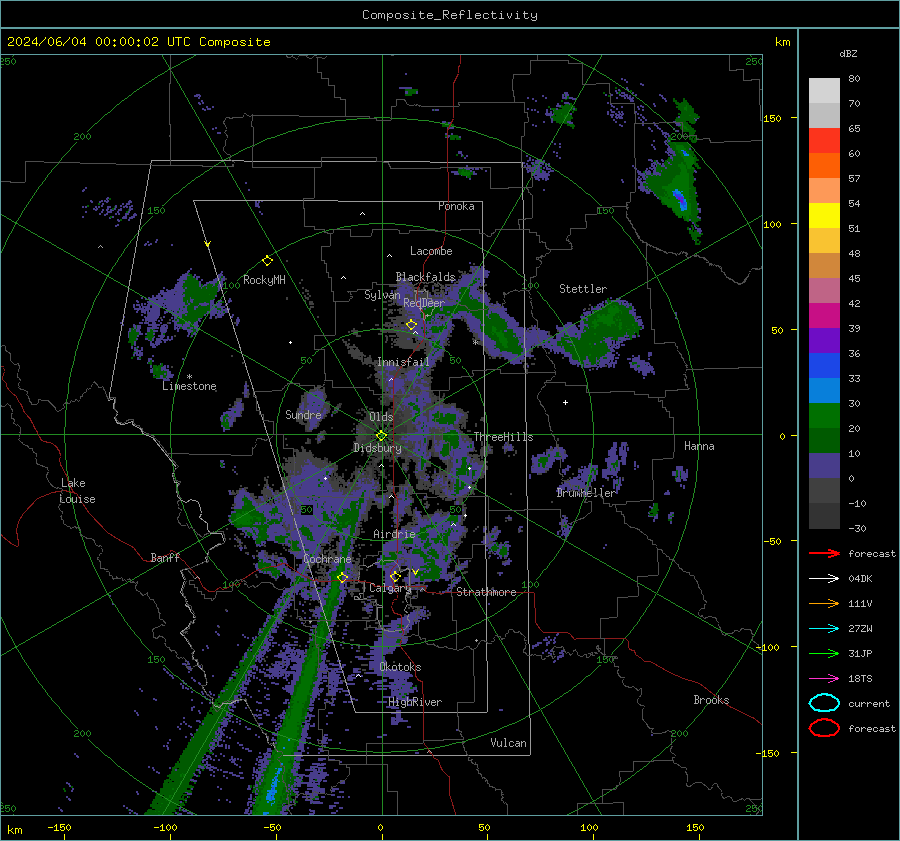900x841 pixels.
Task: Click the Hanna city label
Action: click(x=699, y=446)
